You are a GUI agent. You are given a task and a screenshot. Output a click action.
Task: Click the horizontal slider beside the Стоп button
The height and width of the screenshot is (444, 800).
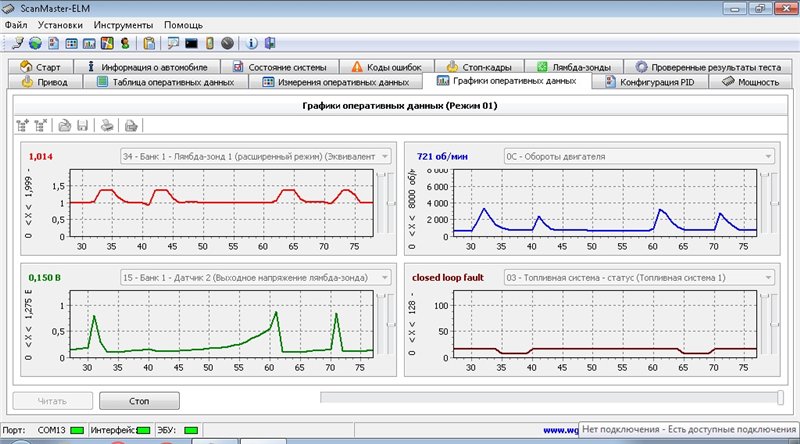coord(552,398)
